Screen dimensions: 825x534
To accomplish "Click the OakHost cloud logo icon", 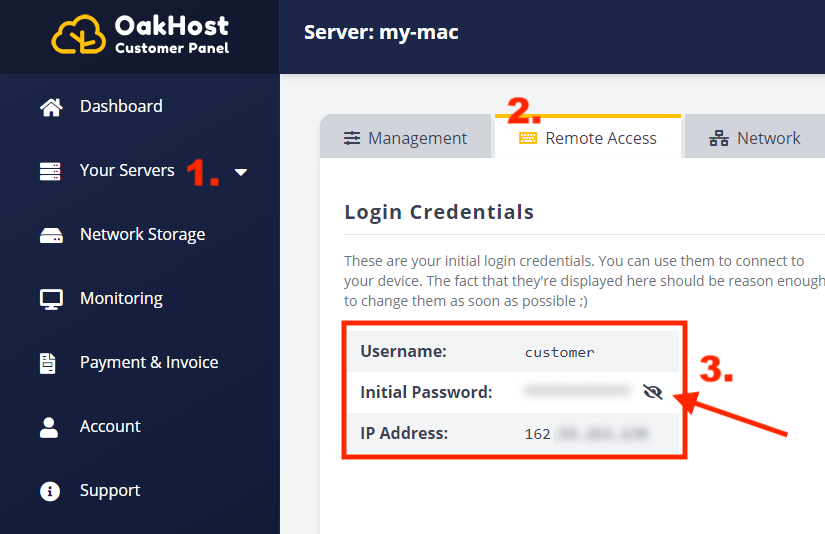I will click(x=79, y=35).
